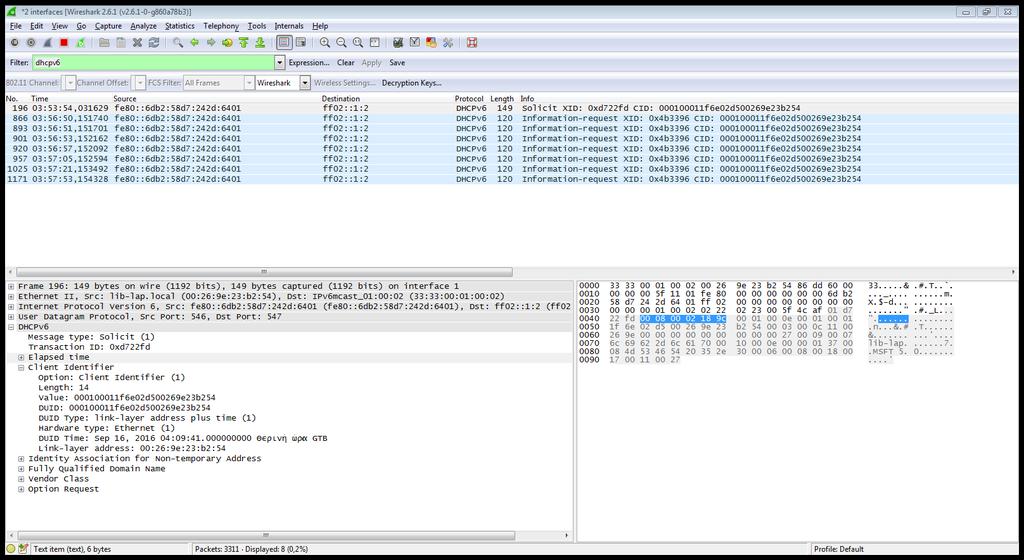This screenshot has width=1024, height=560.
Task: Stop the running capture (red square)
Action: (64, 42)
